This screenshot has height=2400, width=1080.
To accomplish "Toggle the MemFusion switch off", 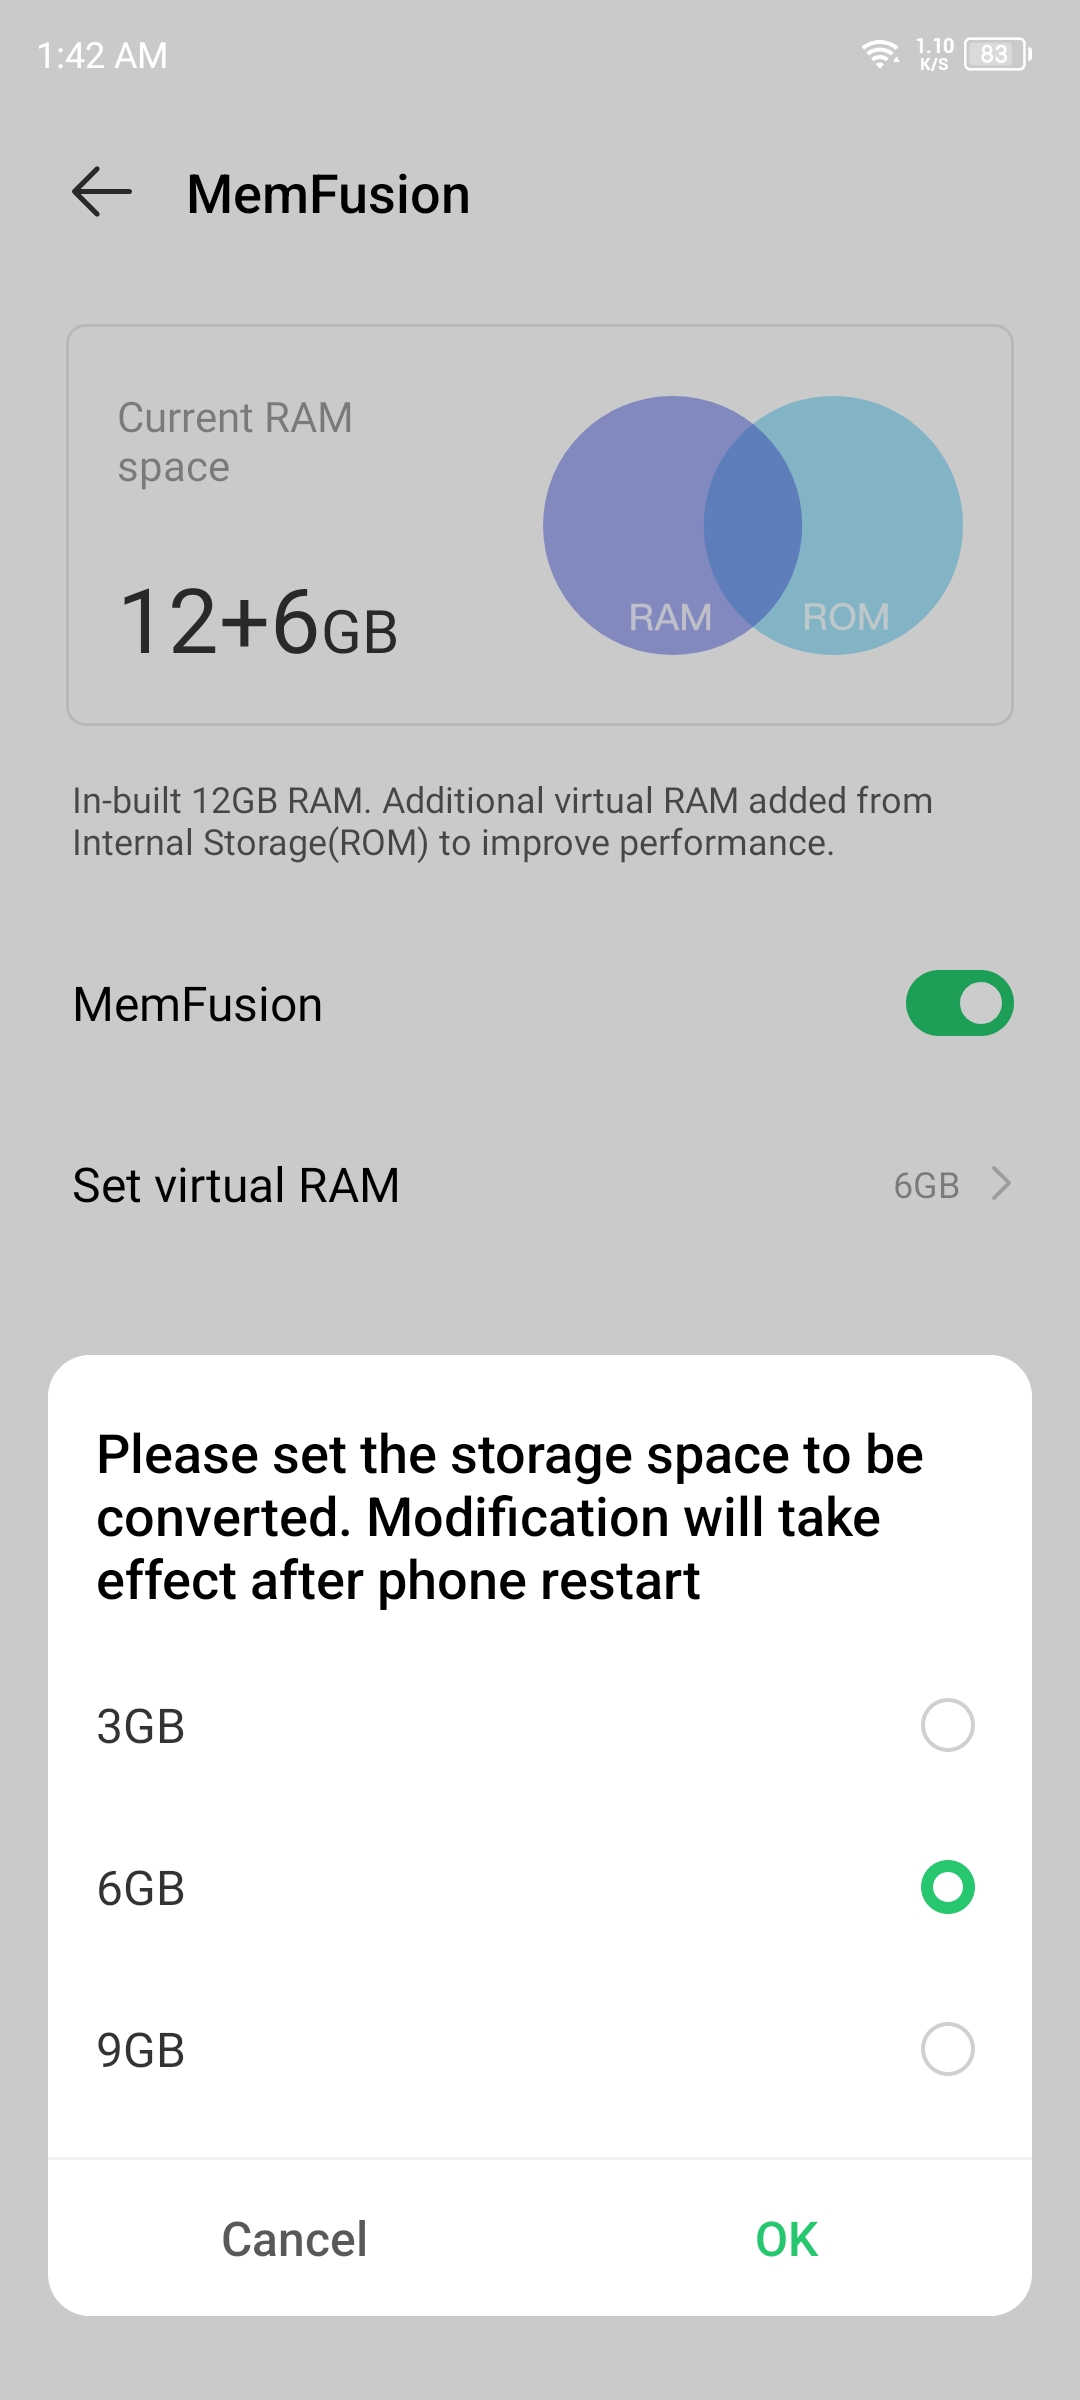I will pos(959,1003).
